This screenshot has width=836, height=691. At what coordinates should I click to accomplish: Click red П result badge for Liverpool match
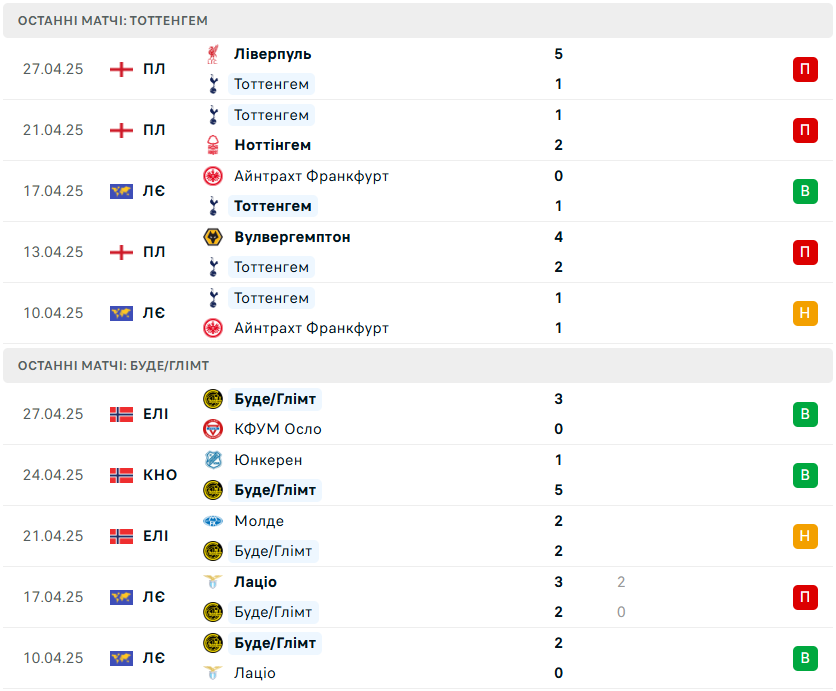pos(805,69)
